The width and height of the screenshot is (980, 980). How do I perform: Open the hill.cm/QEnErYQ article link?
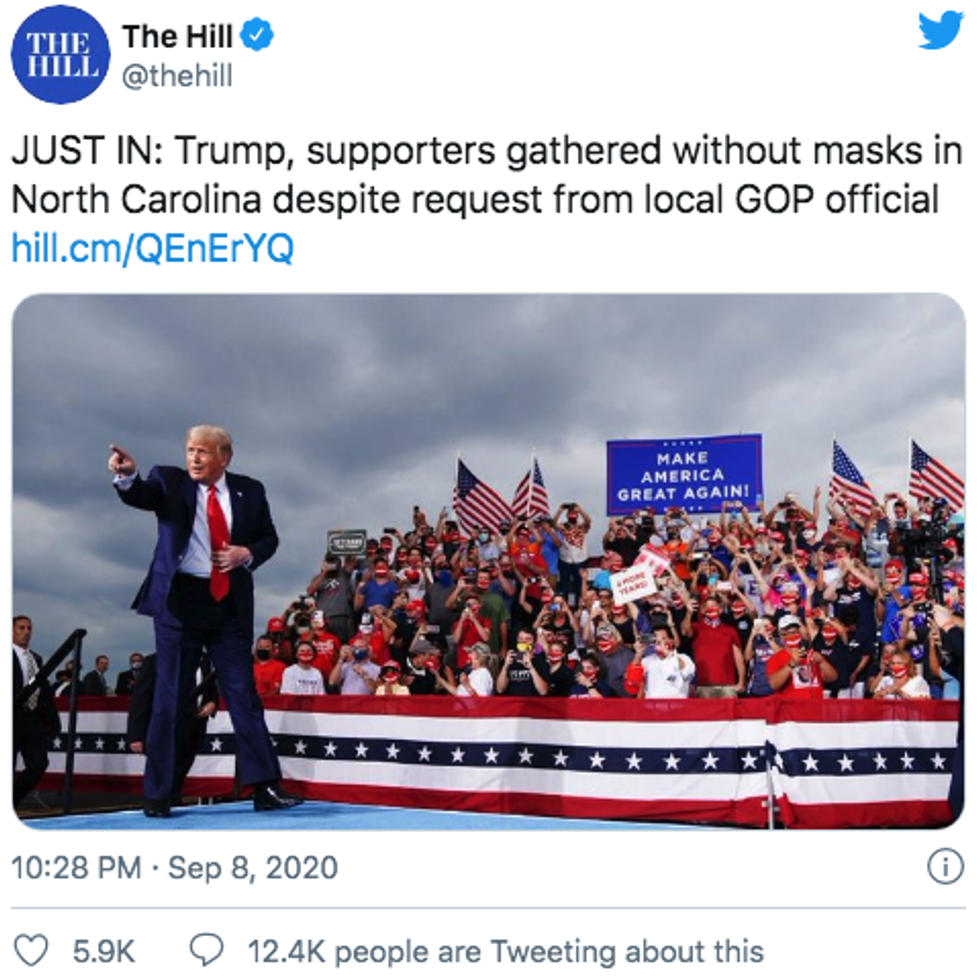coord(152,249)
